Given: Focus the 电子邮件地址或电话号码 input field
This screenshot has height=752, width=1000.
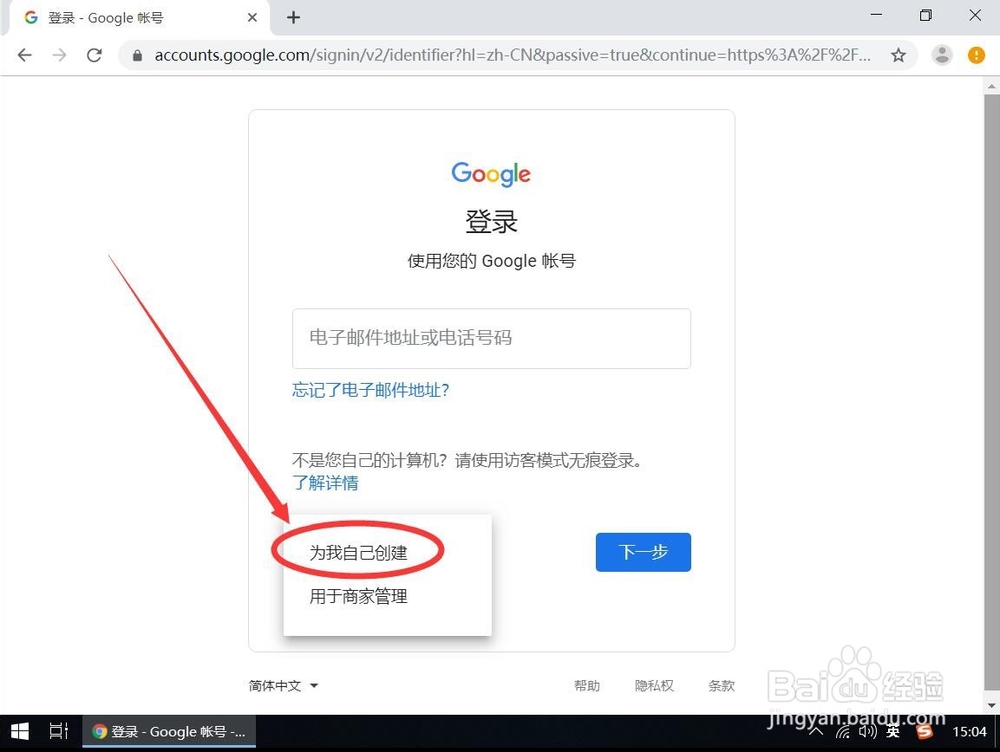Looking at the screenshot, I should click(491, 338).
